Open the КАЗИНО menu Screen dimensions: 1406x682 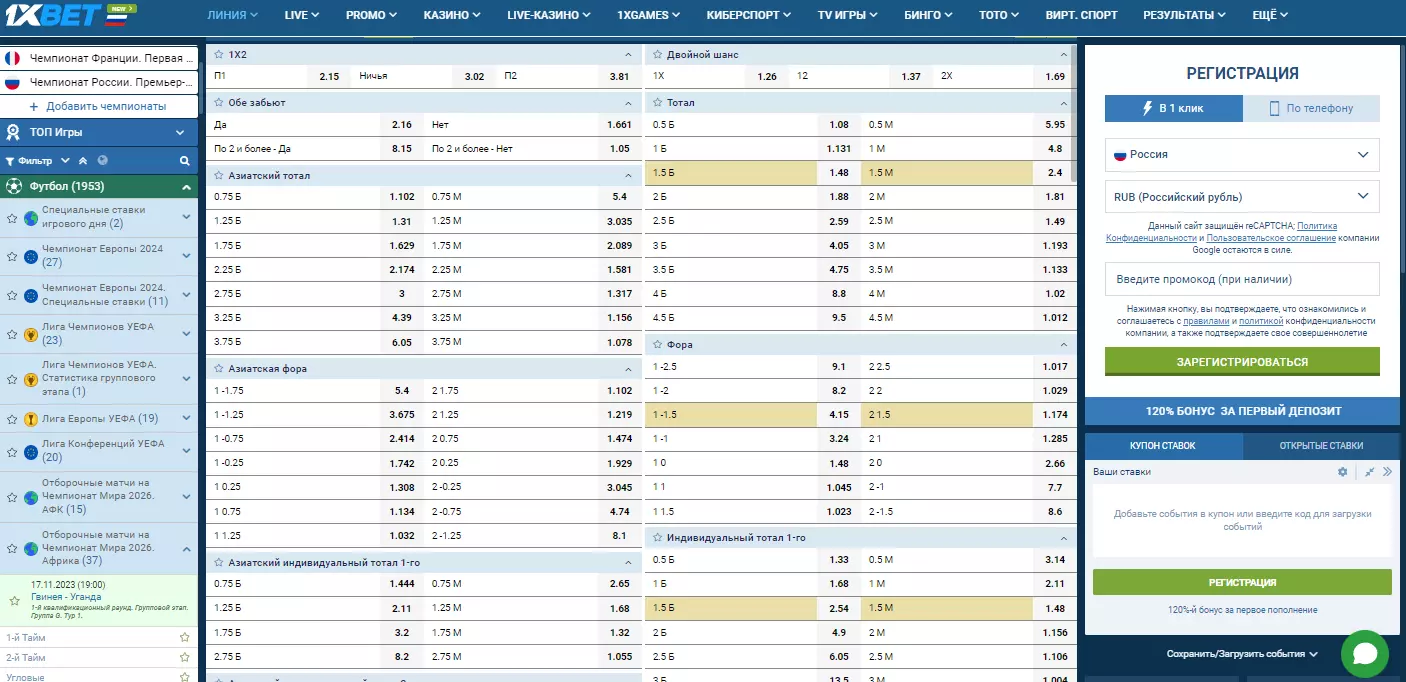pyautogui.click(x=451, y=15)
